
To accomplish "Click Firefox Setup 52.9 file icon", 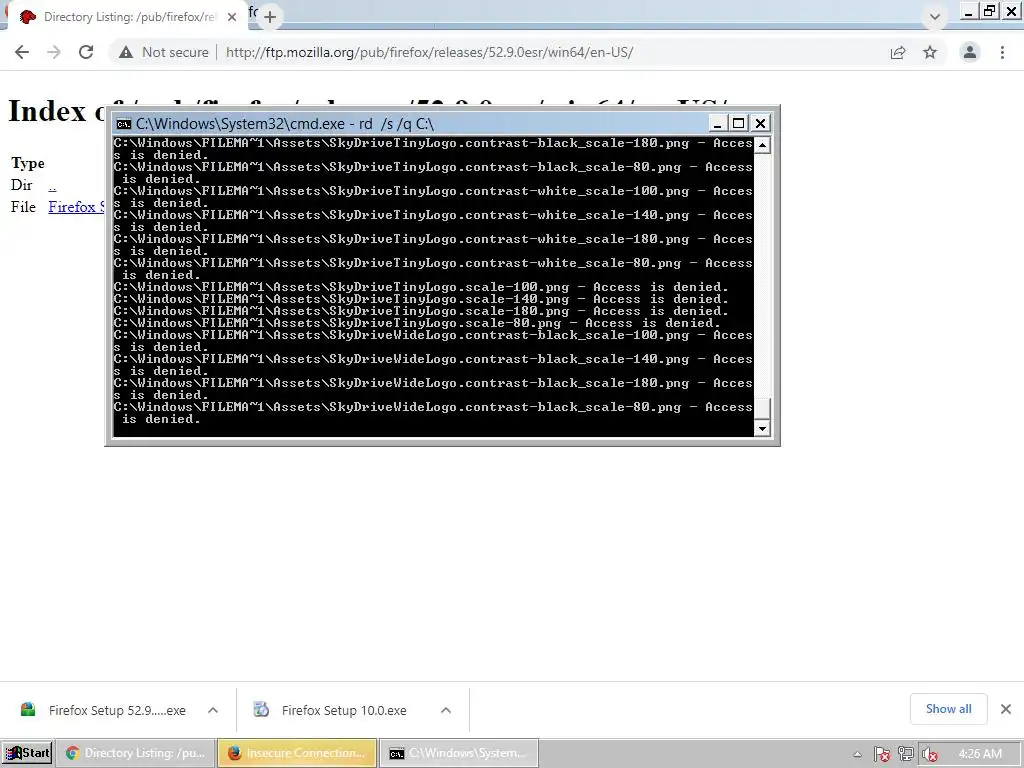I will click(28, 709).
